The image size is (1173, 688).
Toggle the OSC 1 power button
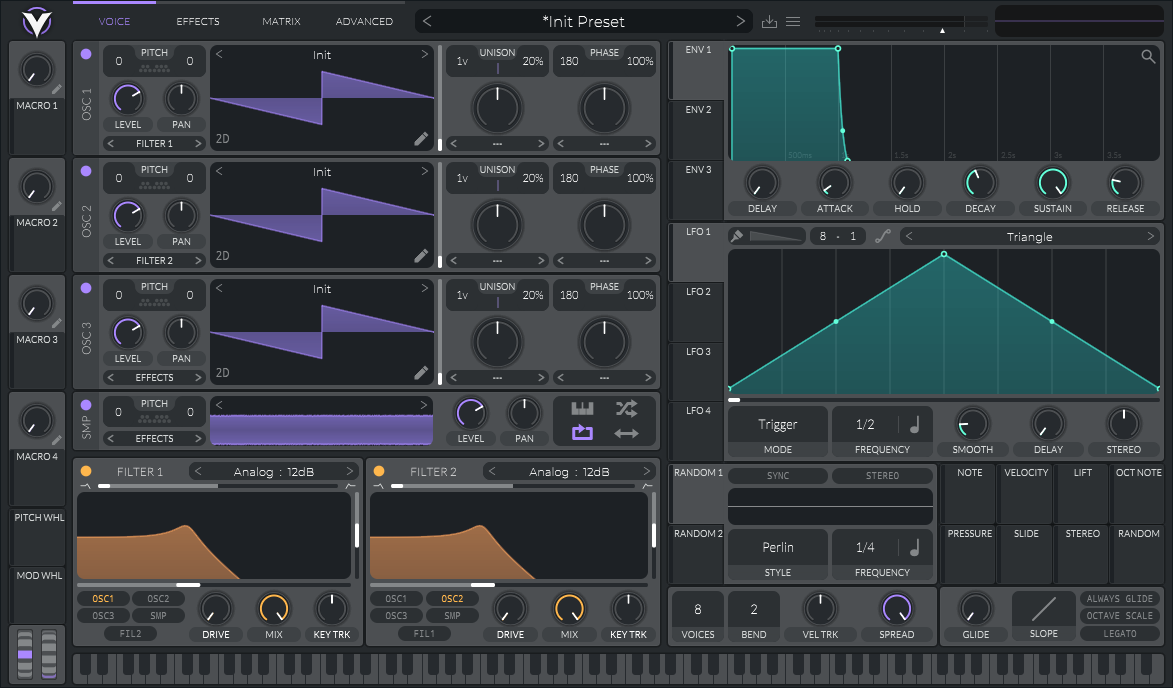86,55
